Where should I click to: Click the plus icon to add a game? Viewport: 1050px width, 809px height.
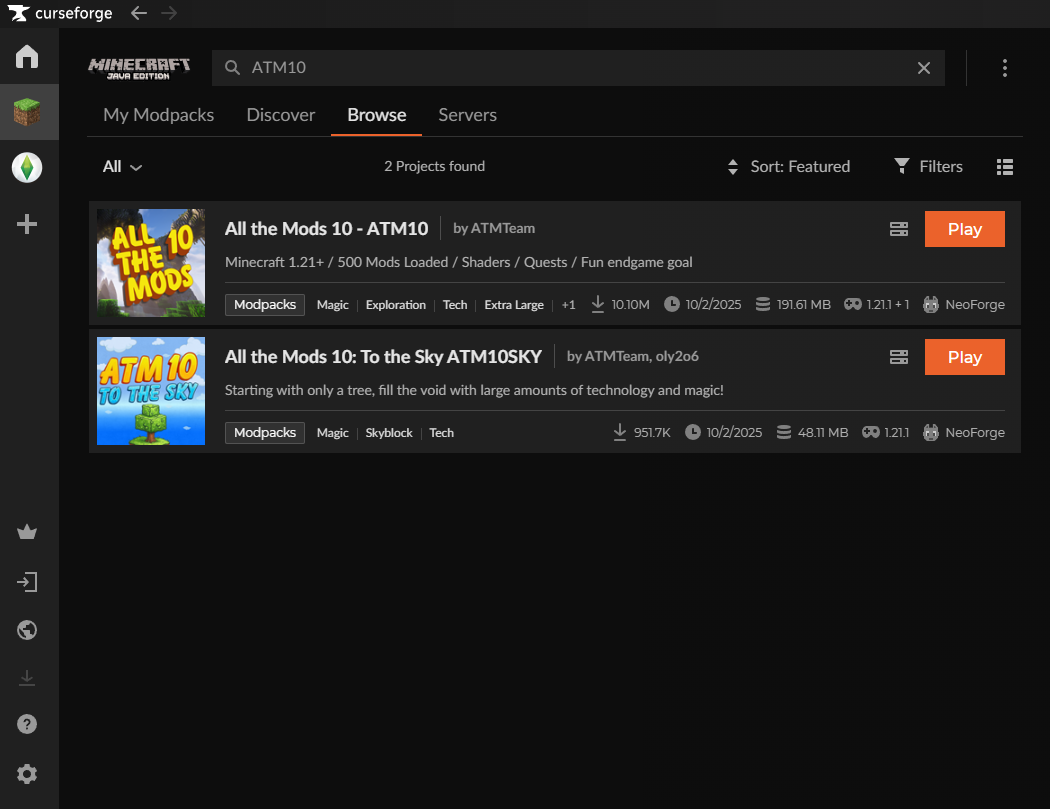click(x=27, y=224)
